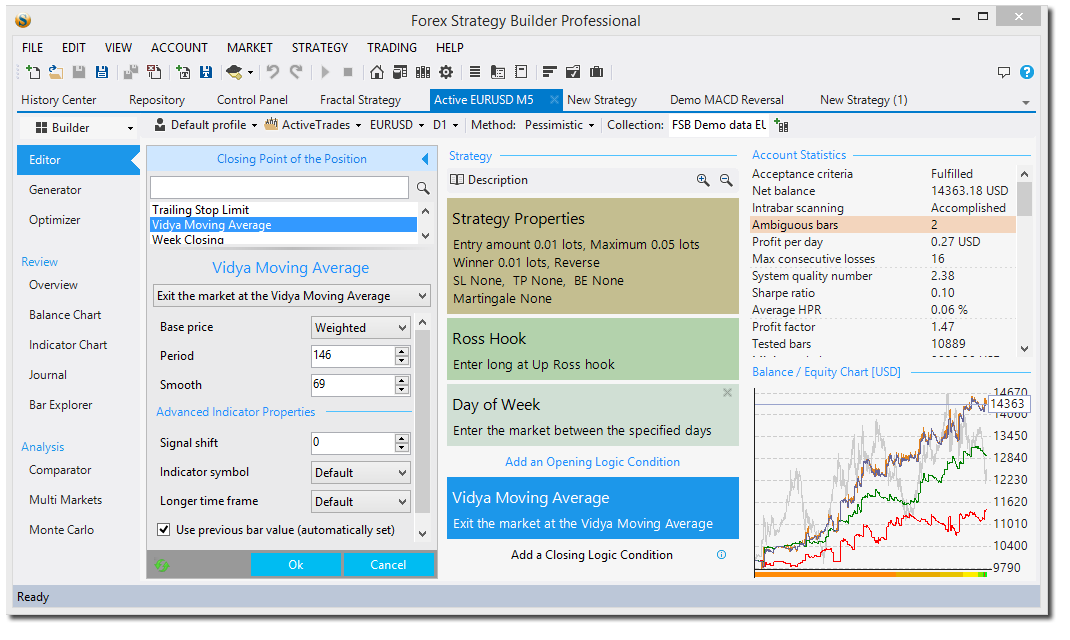Create a new strategy with toolbar icon

pyautogui.click(x=33, y=72)
